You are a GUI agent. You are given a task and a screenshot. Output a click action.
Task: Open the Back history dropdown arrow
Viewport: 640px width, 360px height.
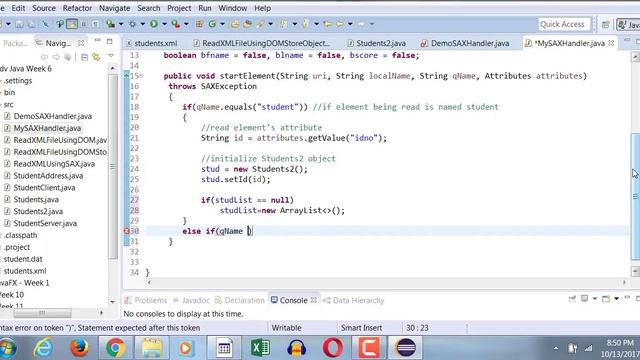pos(350,24)
